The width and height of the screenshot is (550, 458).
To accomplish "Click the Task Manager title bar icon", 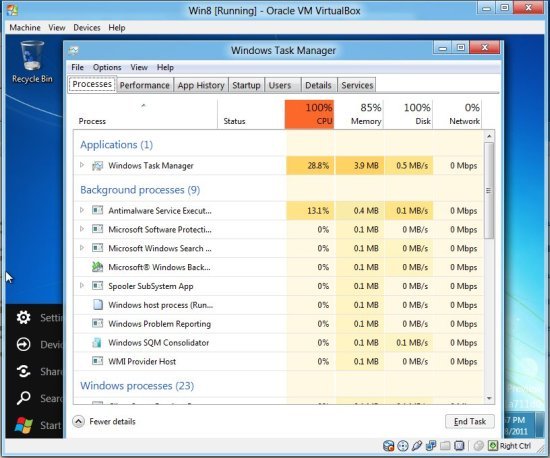I will point(74,50).
